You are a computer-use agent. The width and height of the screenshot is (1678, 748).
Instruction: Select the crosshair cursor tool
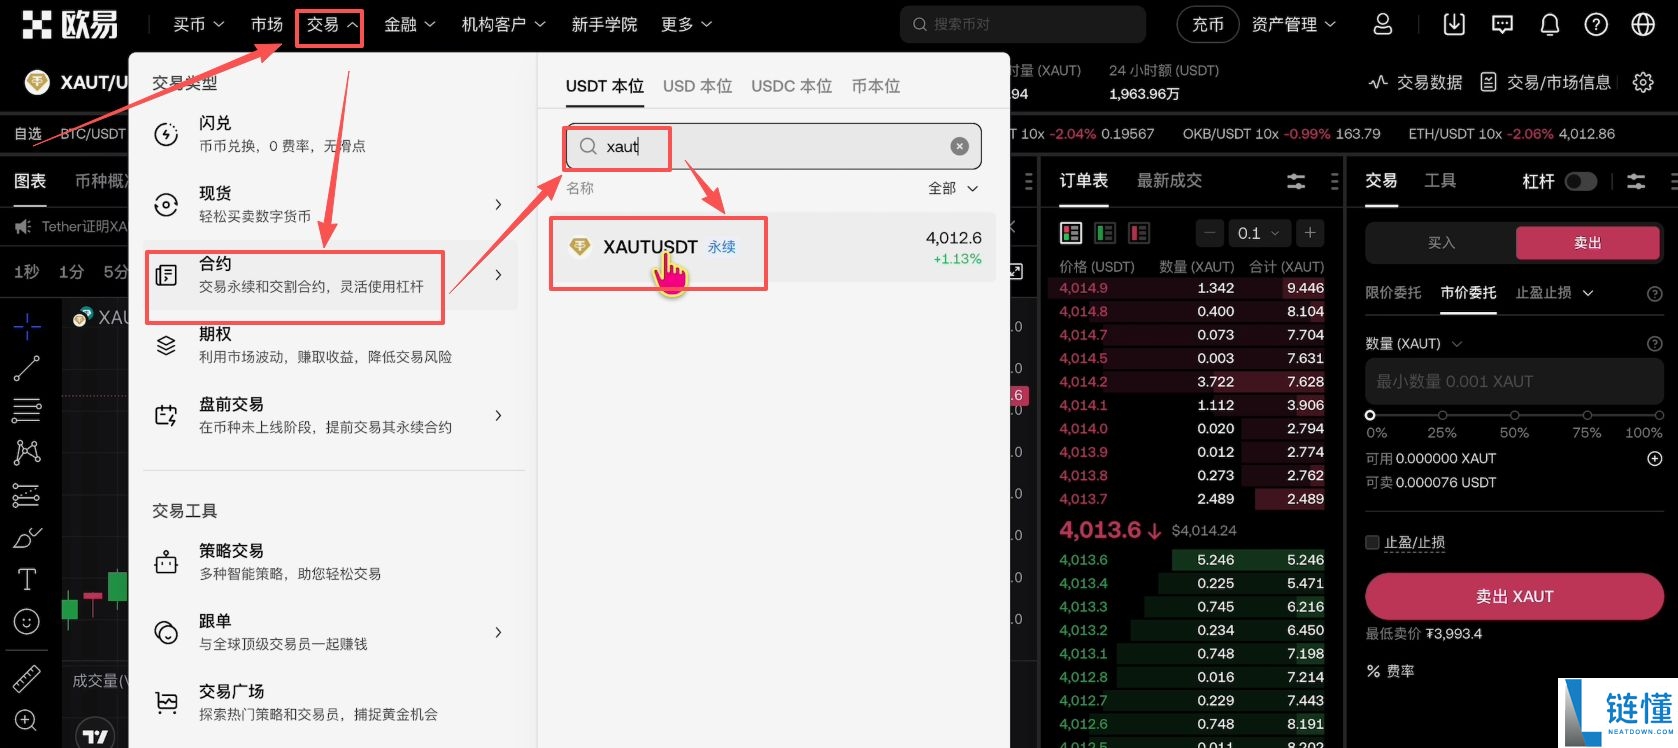coord(27,325)
